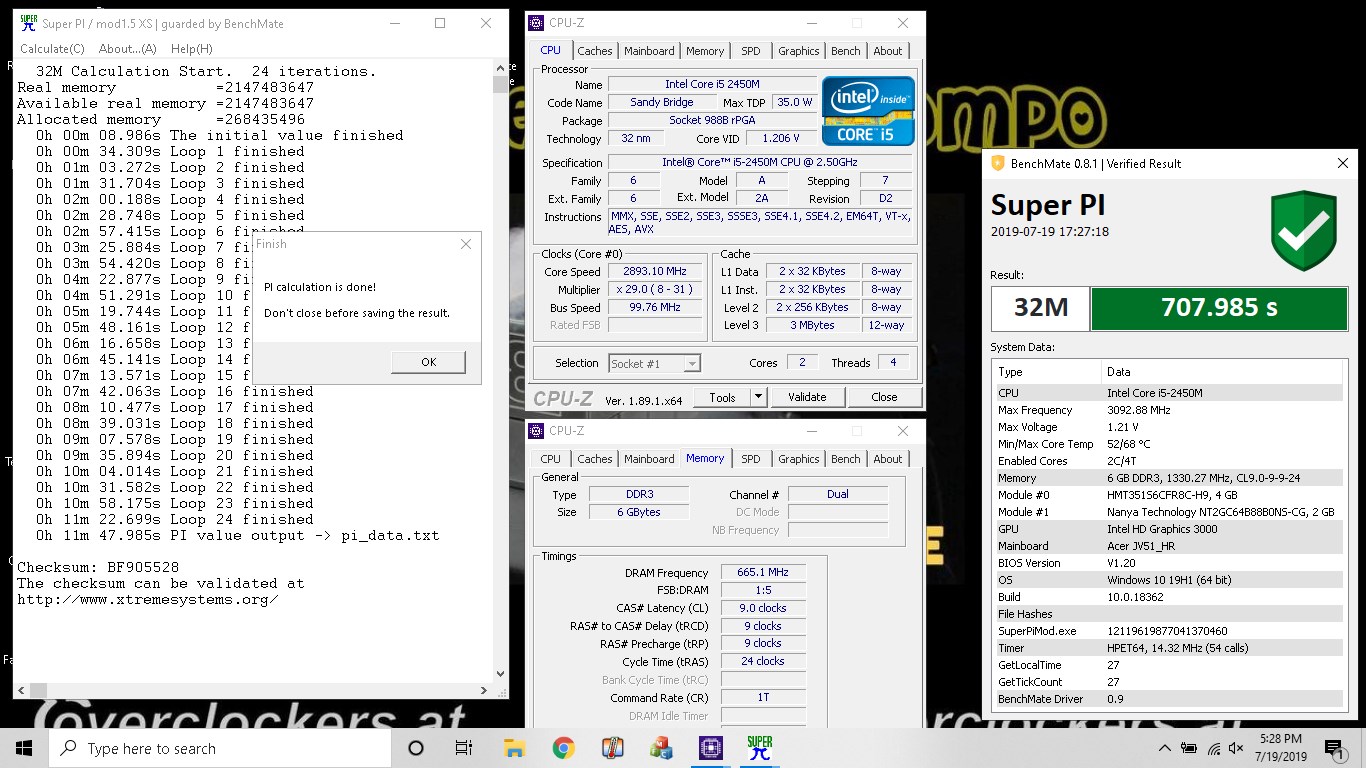Click the top CPU-Z window's title bar icon
Image resolution: width=1366 pixels, height=768 pixels.
[x=537, y=23]
